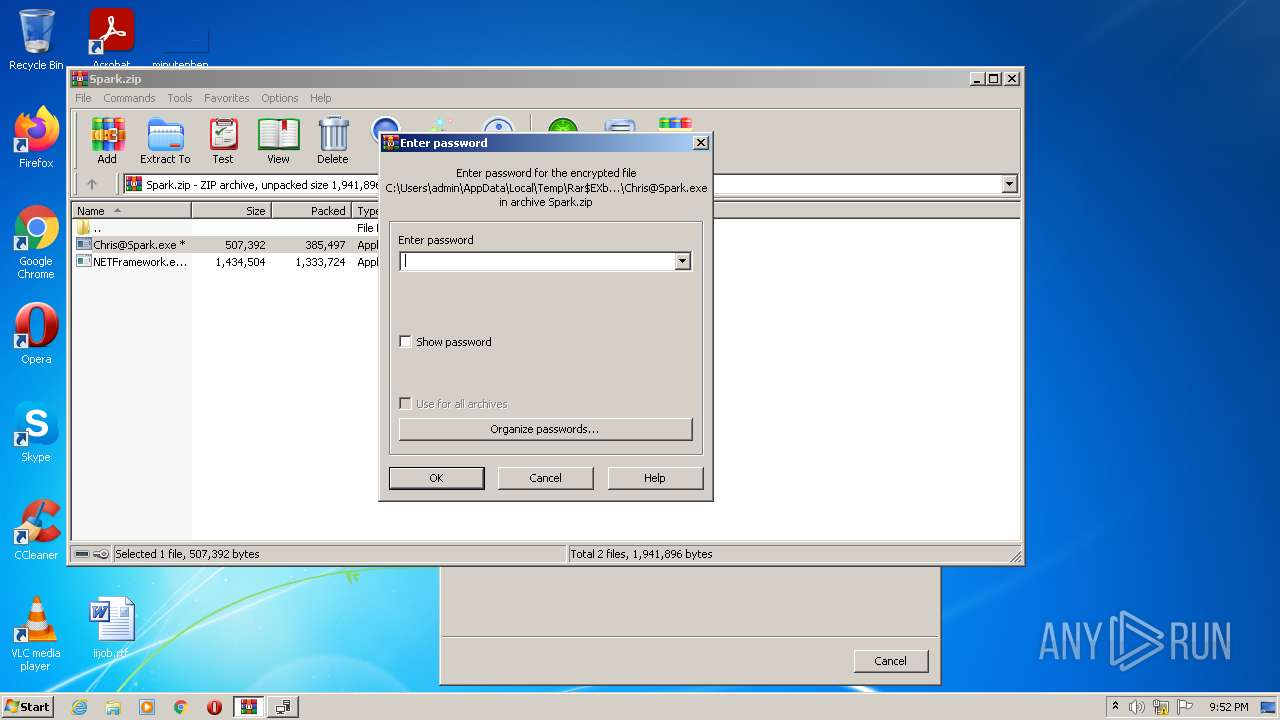The image size is (1280, 720).
Task: Click Organize passwords button
Action: tap(545, 429)
